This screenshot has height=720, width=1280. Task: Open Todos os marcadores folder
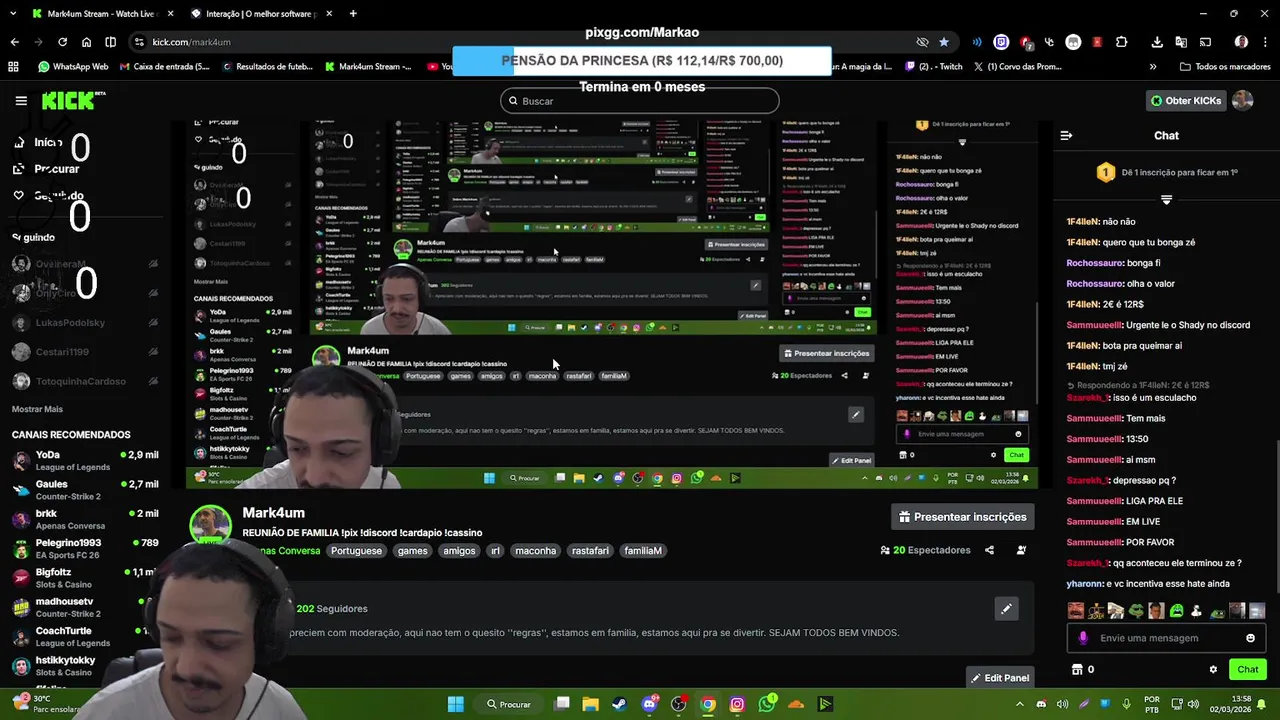click(x=1225, y=67)
